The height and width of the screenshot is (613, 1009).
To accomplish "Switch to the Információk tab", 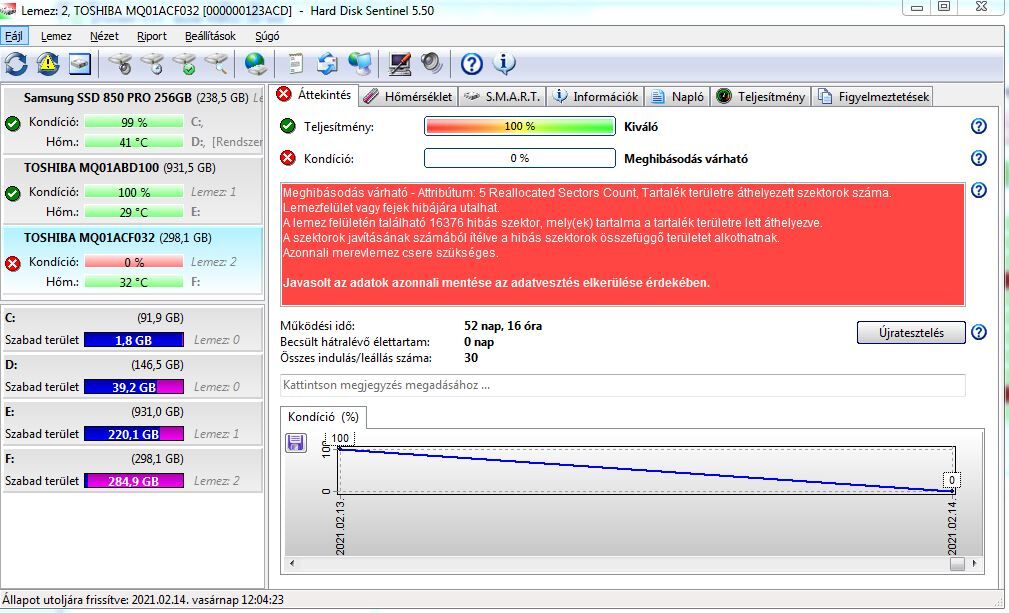I will pos(596,96).
